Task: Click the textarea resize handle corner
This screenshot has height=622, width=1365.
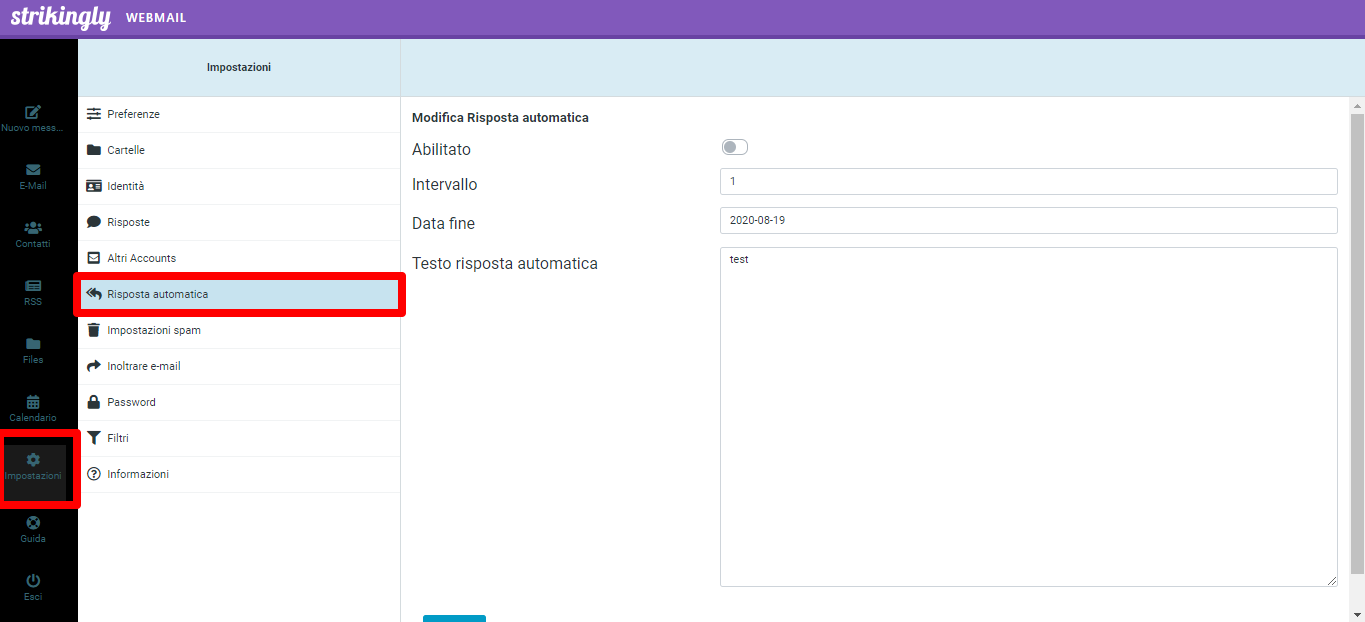Action: 1331,580
